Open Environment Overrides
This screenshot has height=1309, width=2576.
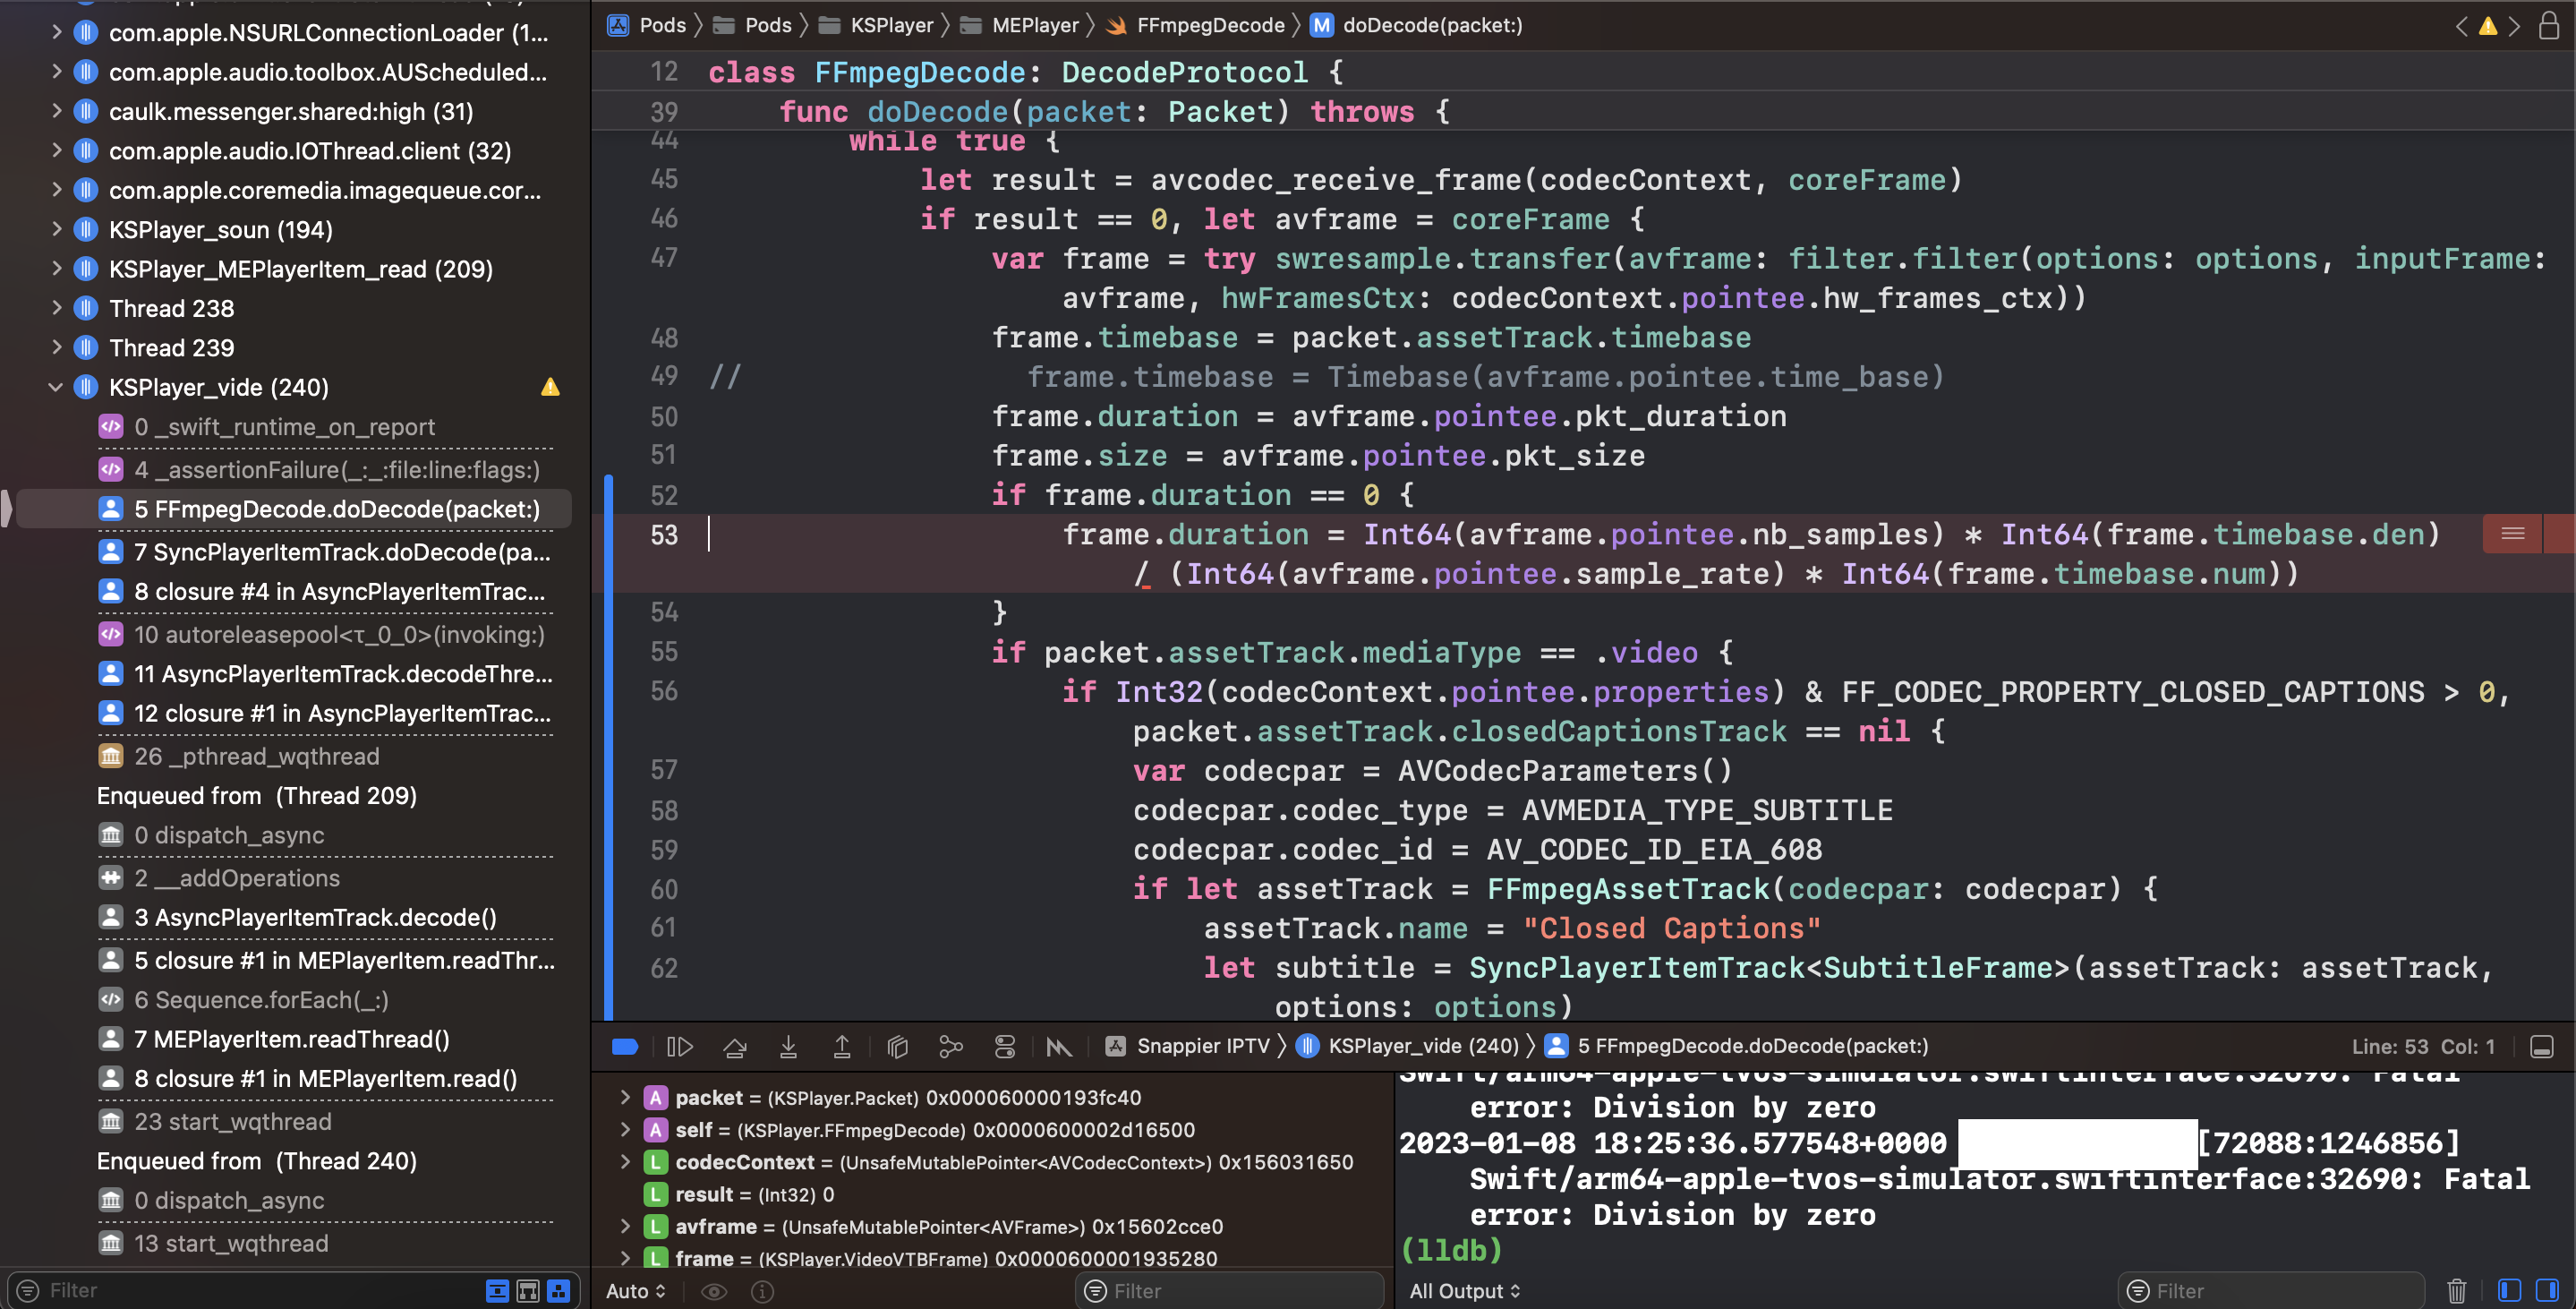1005,1046
